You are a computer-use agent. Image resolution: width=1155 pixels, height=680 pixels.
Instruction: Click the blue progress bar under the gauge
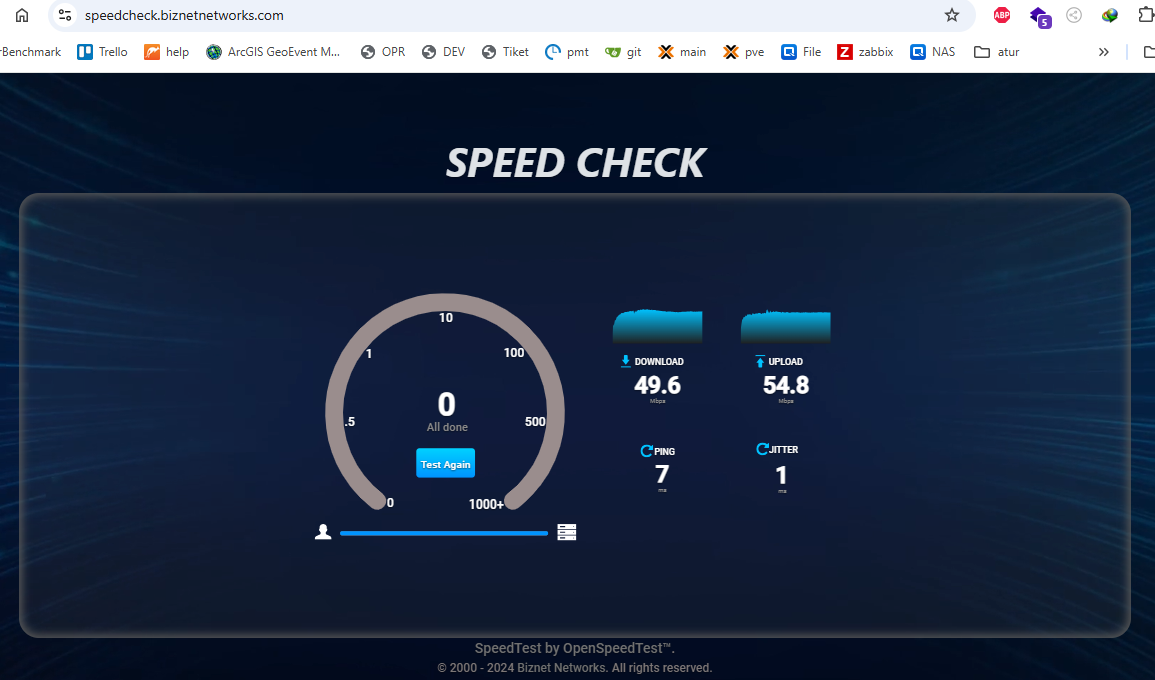click(443, 533)
